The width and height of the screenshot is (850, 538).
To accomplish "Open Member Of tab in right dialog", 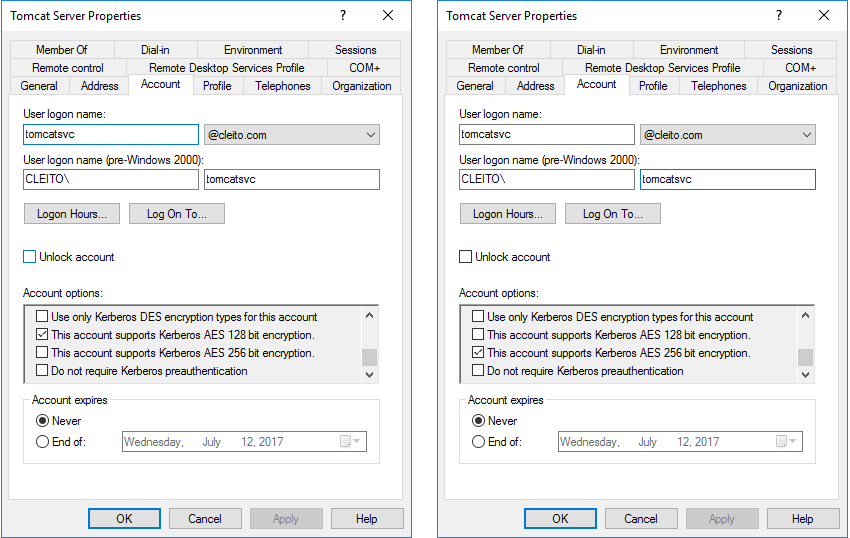I will pos(498,50).
